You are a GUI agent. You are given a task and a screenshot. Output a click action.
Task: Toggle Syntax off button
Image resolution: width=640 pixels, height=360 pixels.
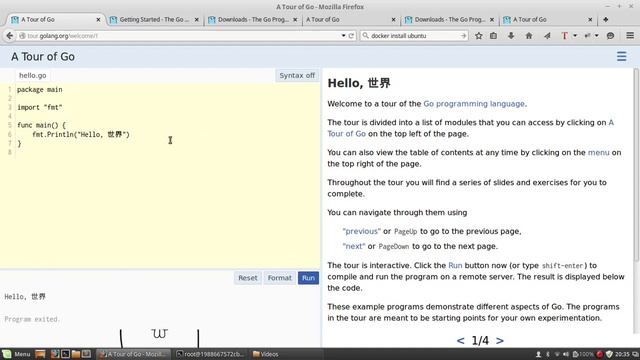[297, 76]
